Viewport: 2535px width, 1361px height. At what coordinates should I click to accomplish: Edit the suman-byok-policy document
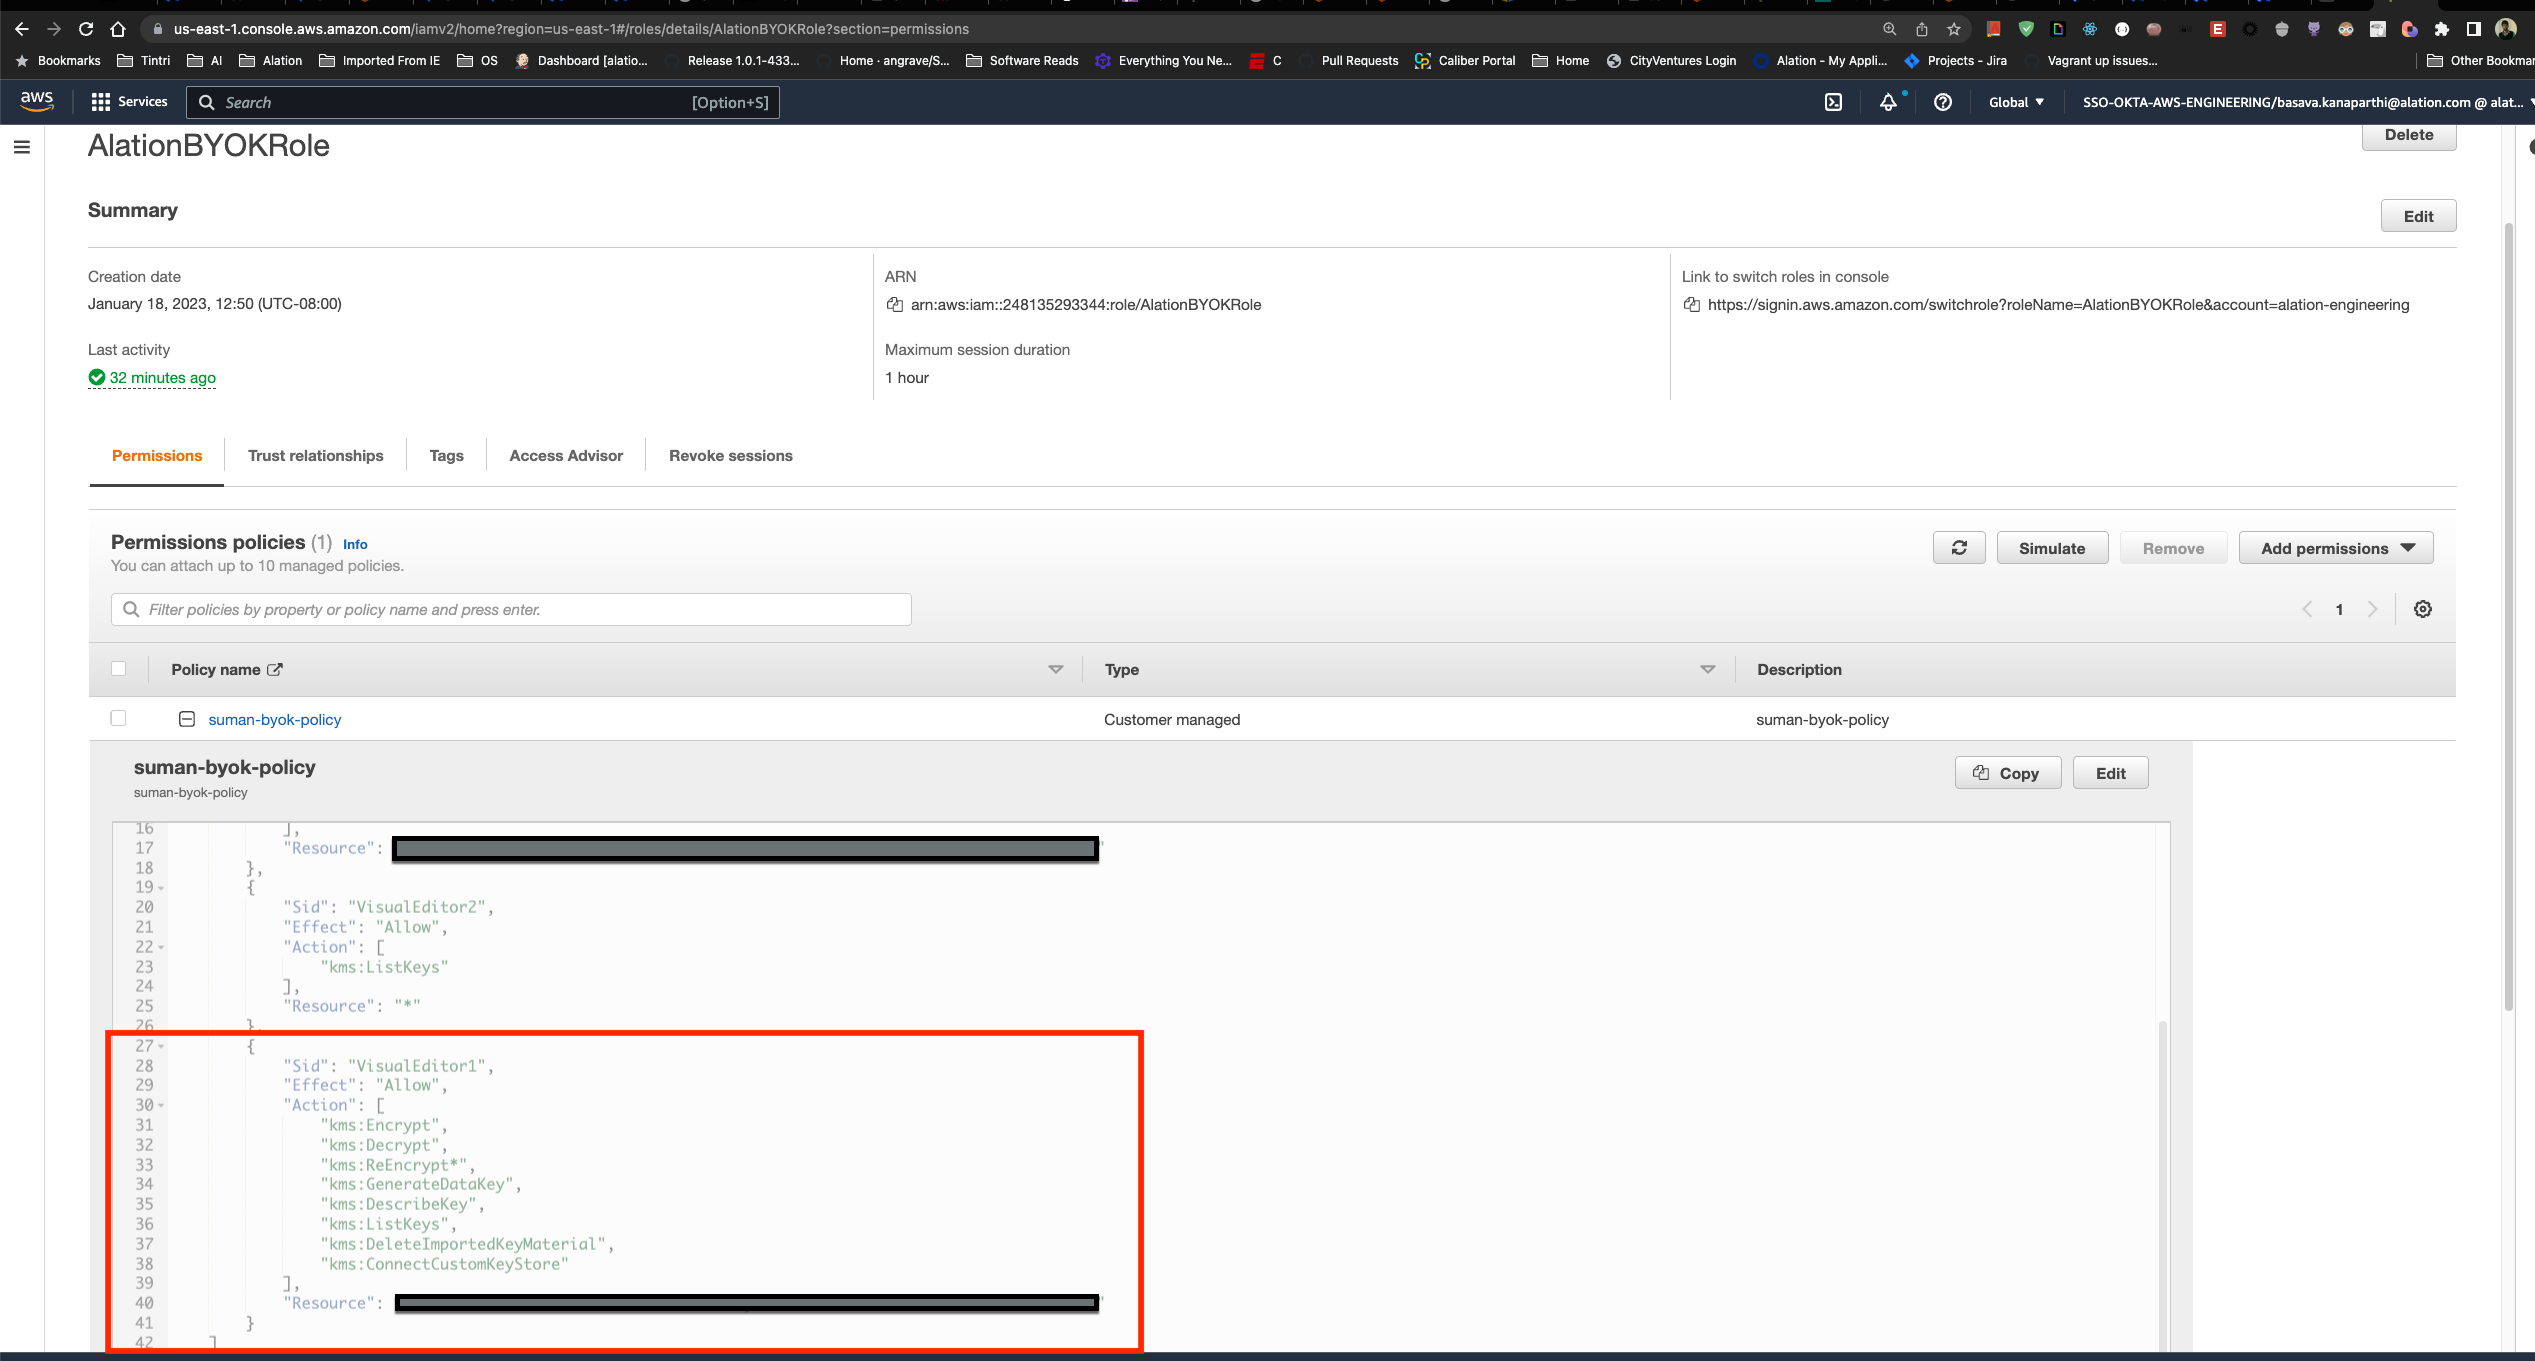pyautogui.click(x=2111, y=773)
